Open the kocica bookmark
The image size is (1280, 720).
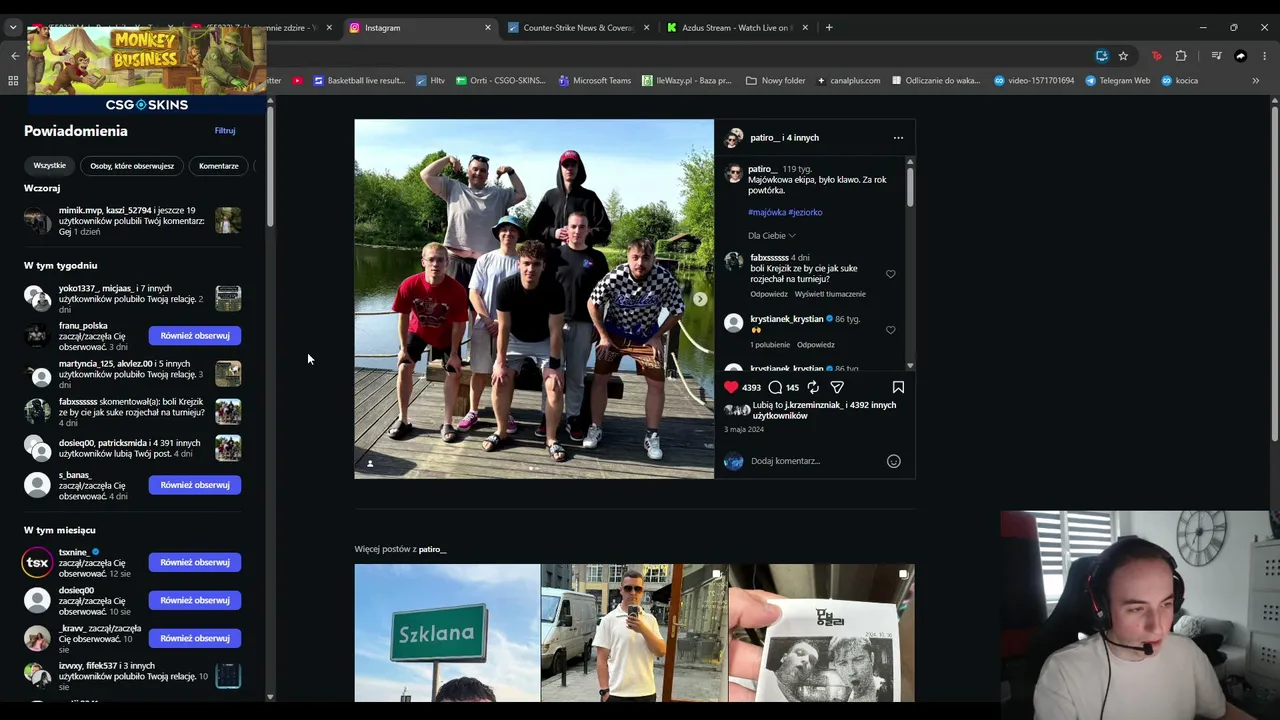click(1180, 81)
